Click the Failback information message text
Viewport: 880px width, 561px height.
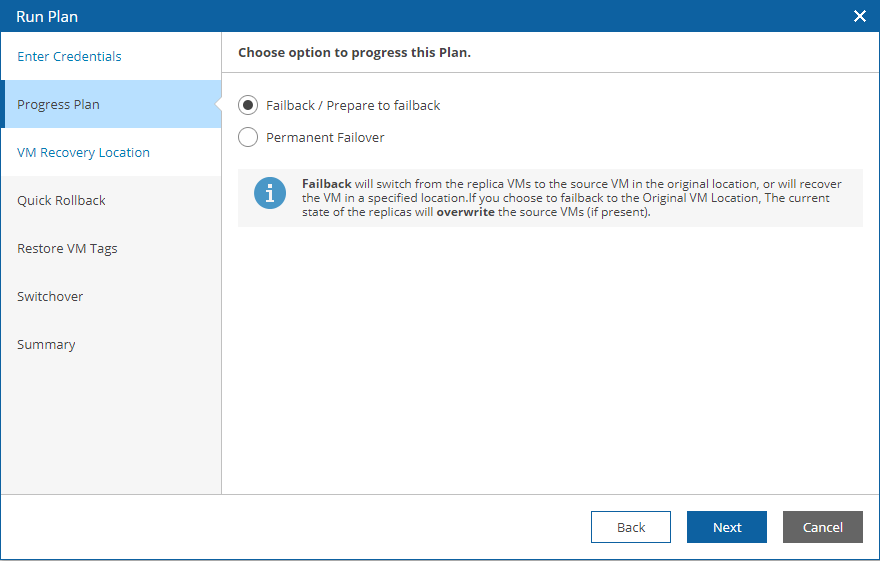[x=572, y=198]
